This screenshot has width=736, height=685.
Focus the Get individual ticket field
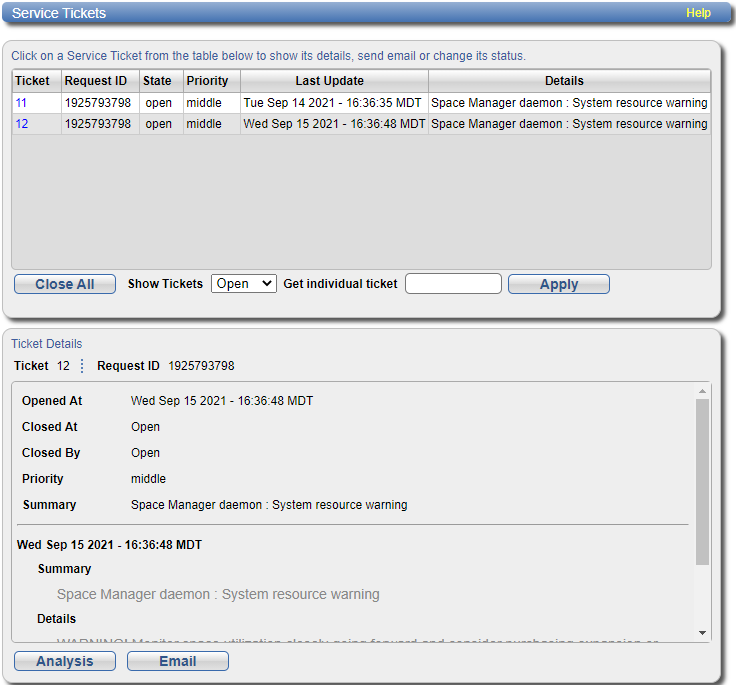[x=453, y=284]
